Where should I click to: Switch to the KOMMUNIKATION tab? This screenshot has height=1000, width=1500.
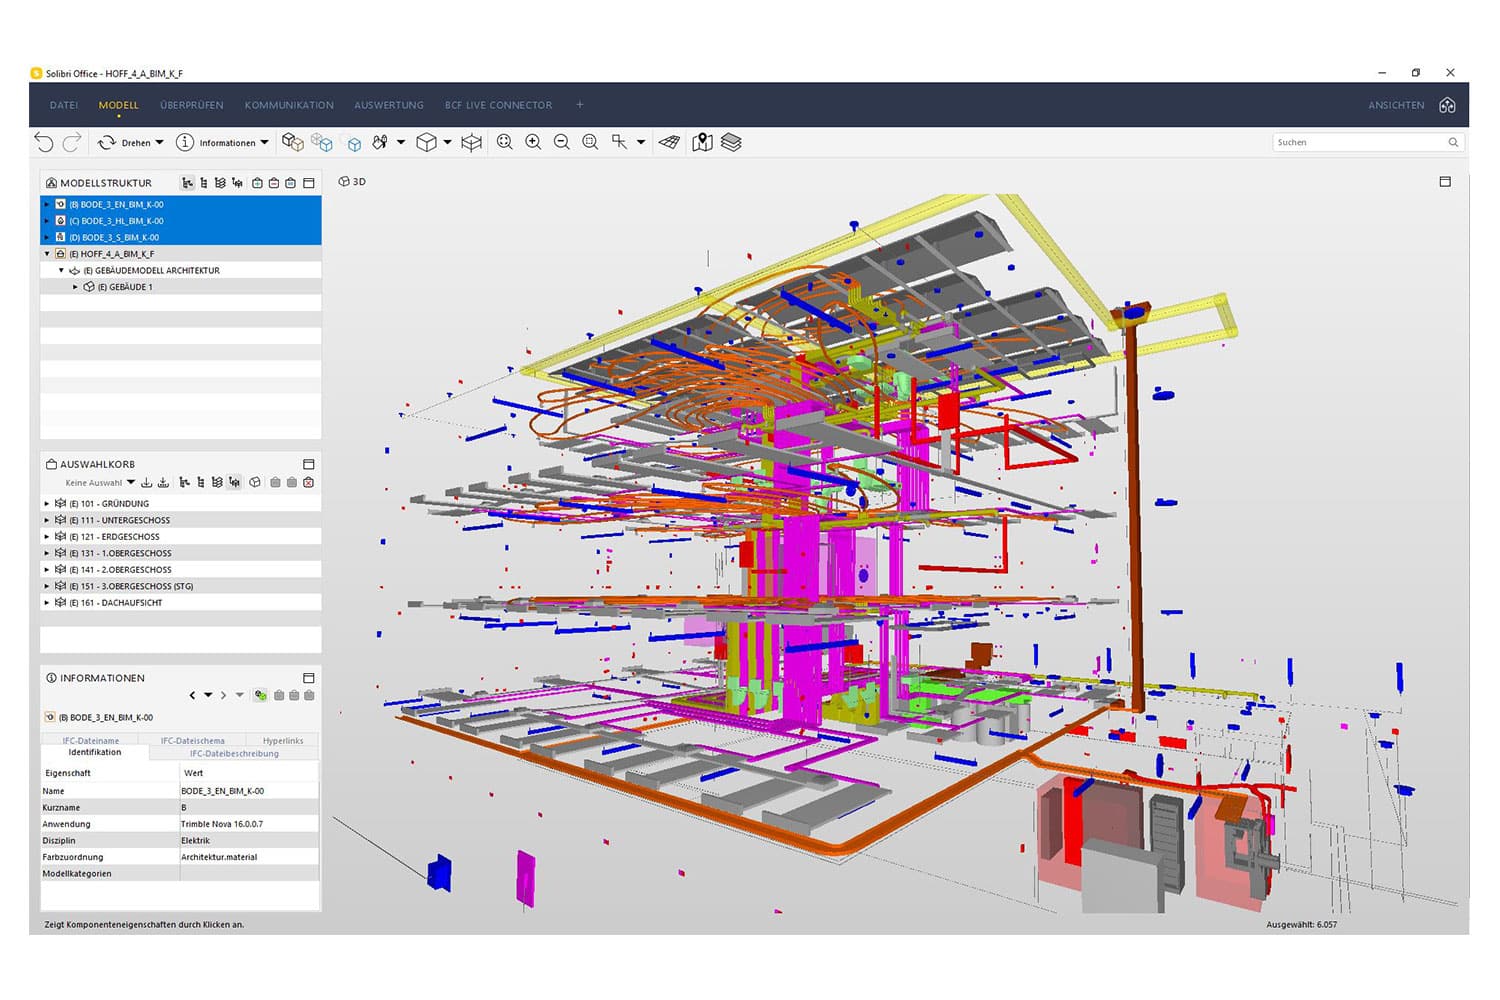(289, 105)
